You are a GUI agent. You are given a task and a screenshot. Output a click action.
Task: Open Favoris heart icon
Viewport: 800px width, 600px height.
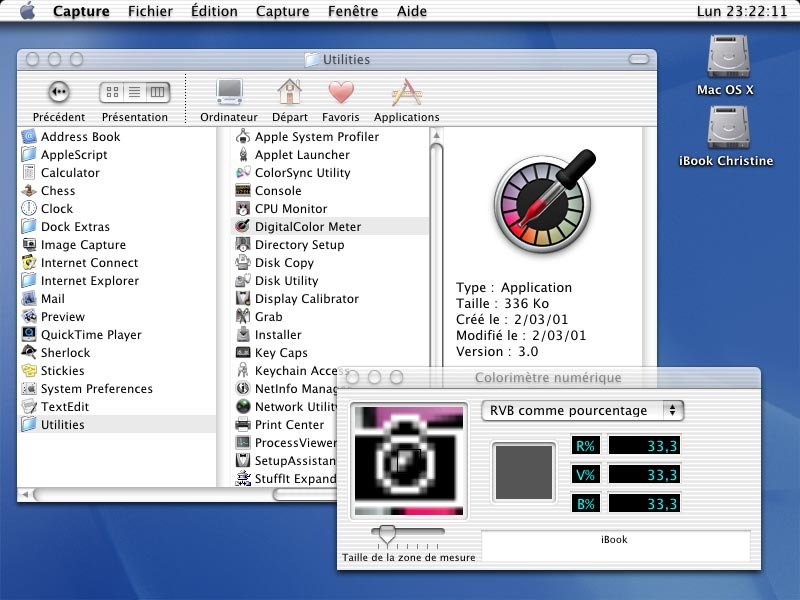(341, 92)
